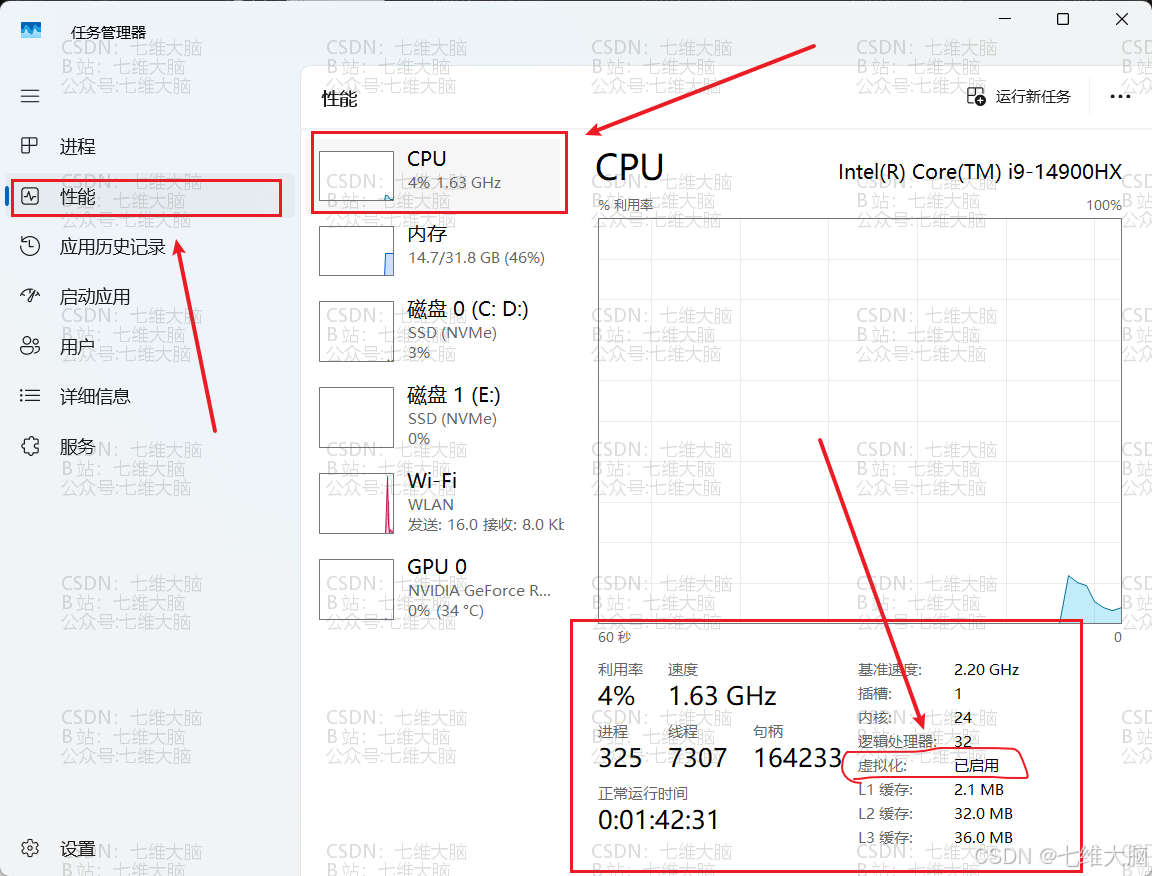Viewport: 1152px width, 876px height.
Task: Go to the 用户 page
Action: [150, 346]
